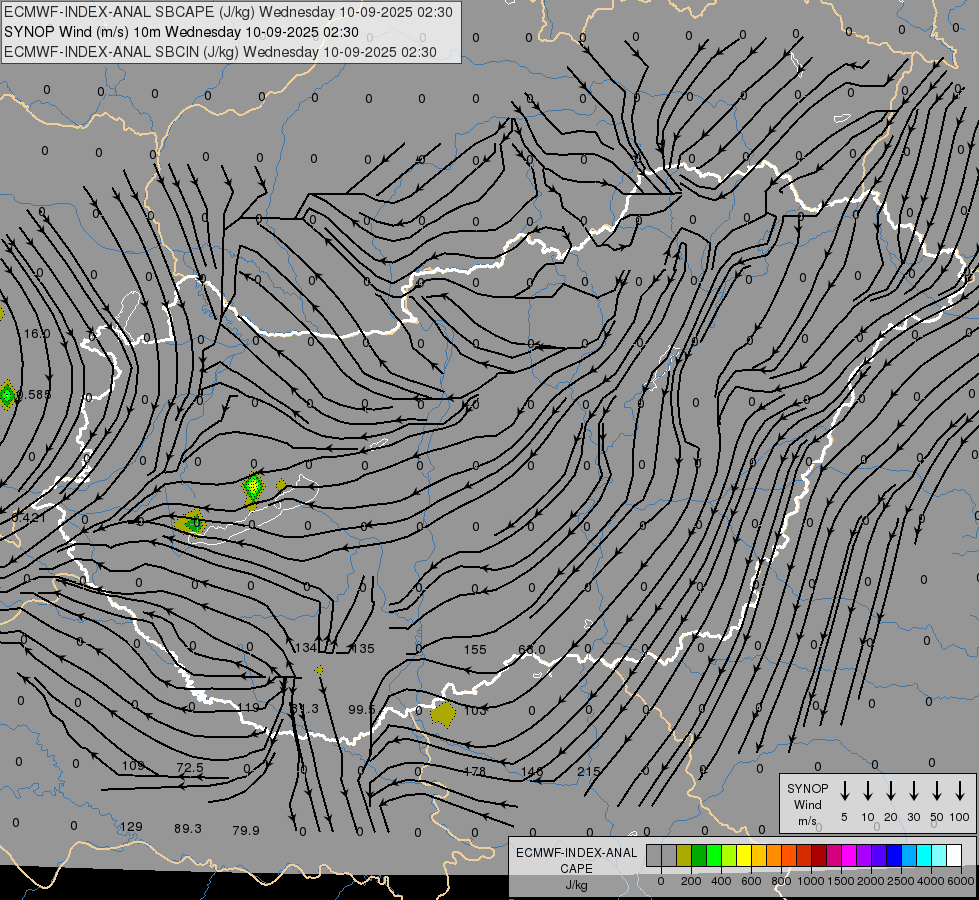Viewport: 979px width, 900px height.
Task: Pick the pure yellow legend swatch
Action: [744, 856]
